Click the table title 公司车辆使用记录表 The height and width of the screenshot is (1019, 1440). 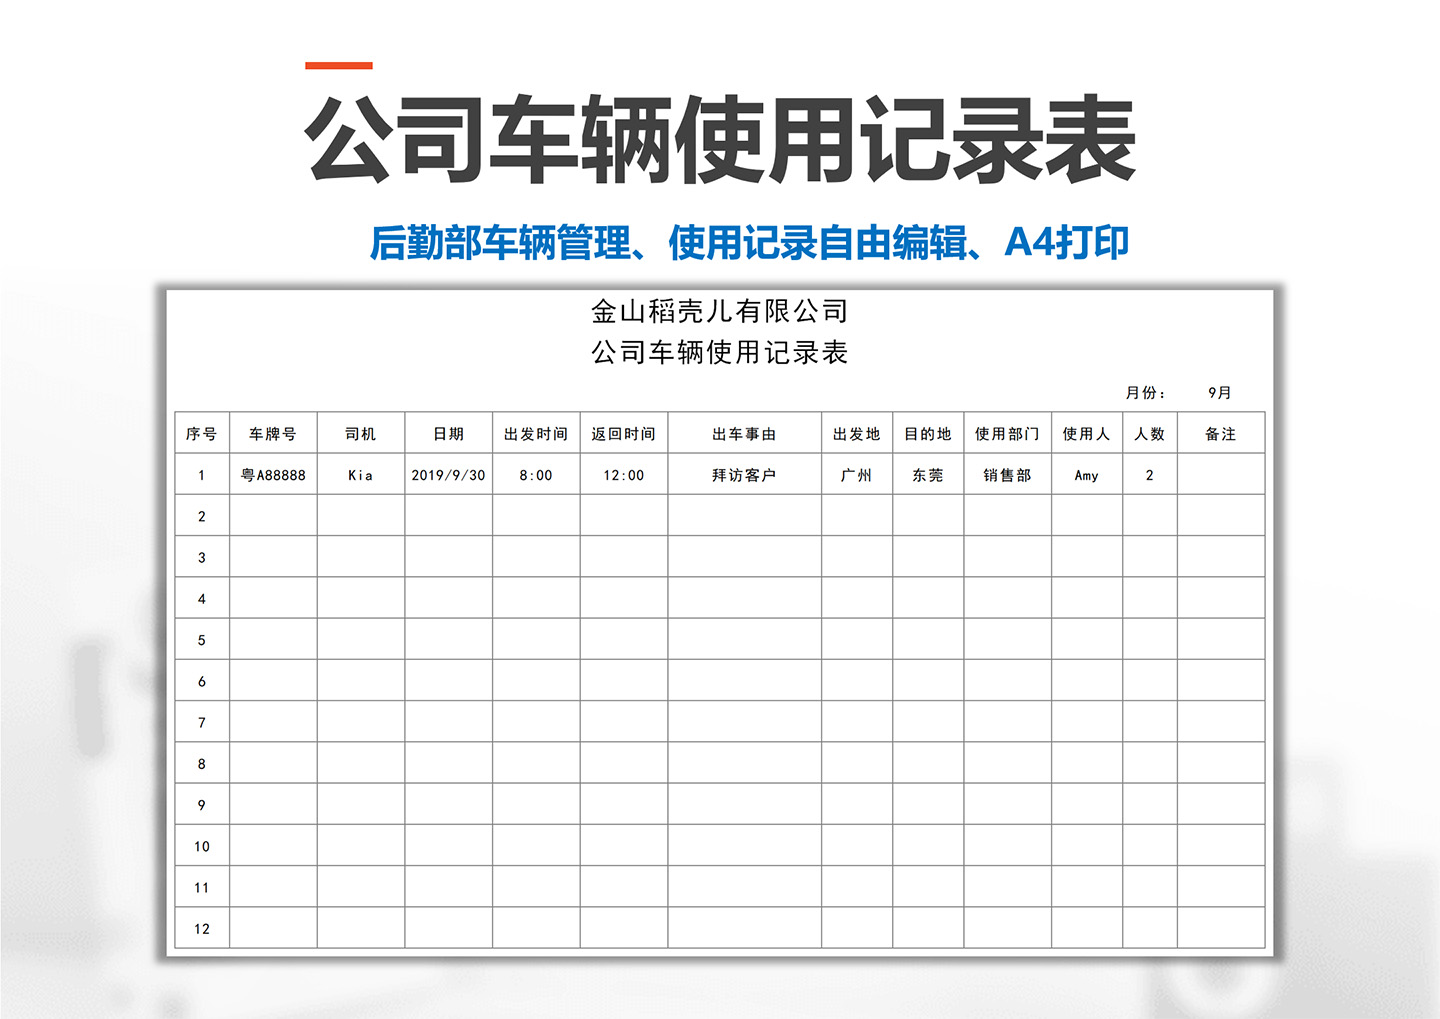[718, 353]
